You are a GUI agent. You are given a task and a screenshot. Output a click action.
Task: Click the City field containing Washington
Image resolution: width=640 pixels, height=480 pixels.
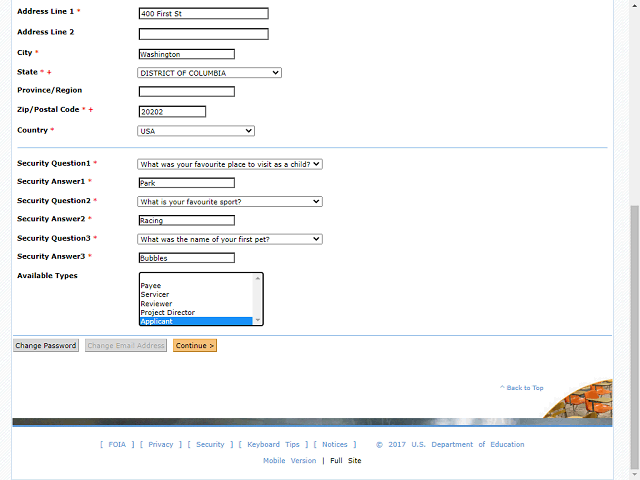[187, 54]
